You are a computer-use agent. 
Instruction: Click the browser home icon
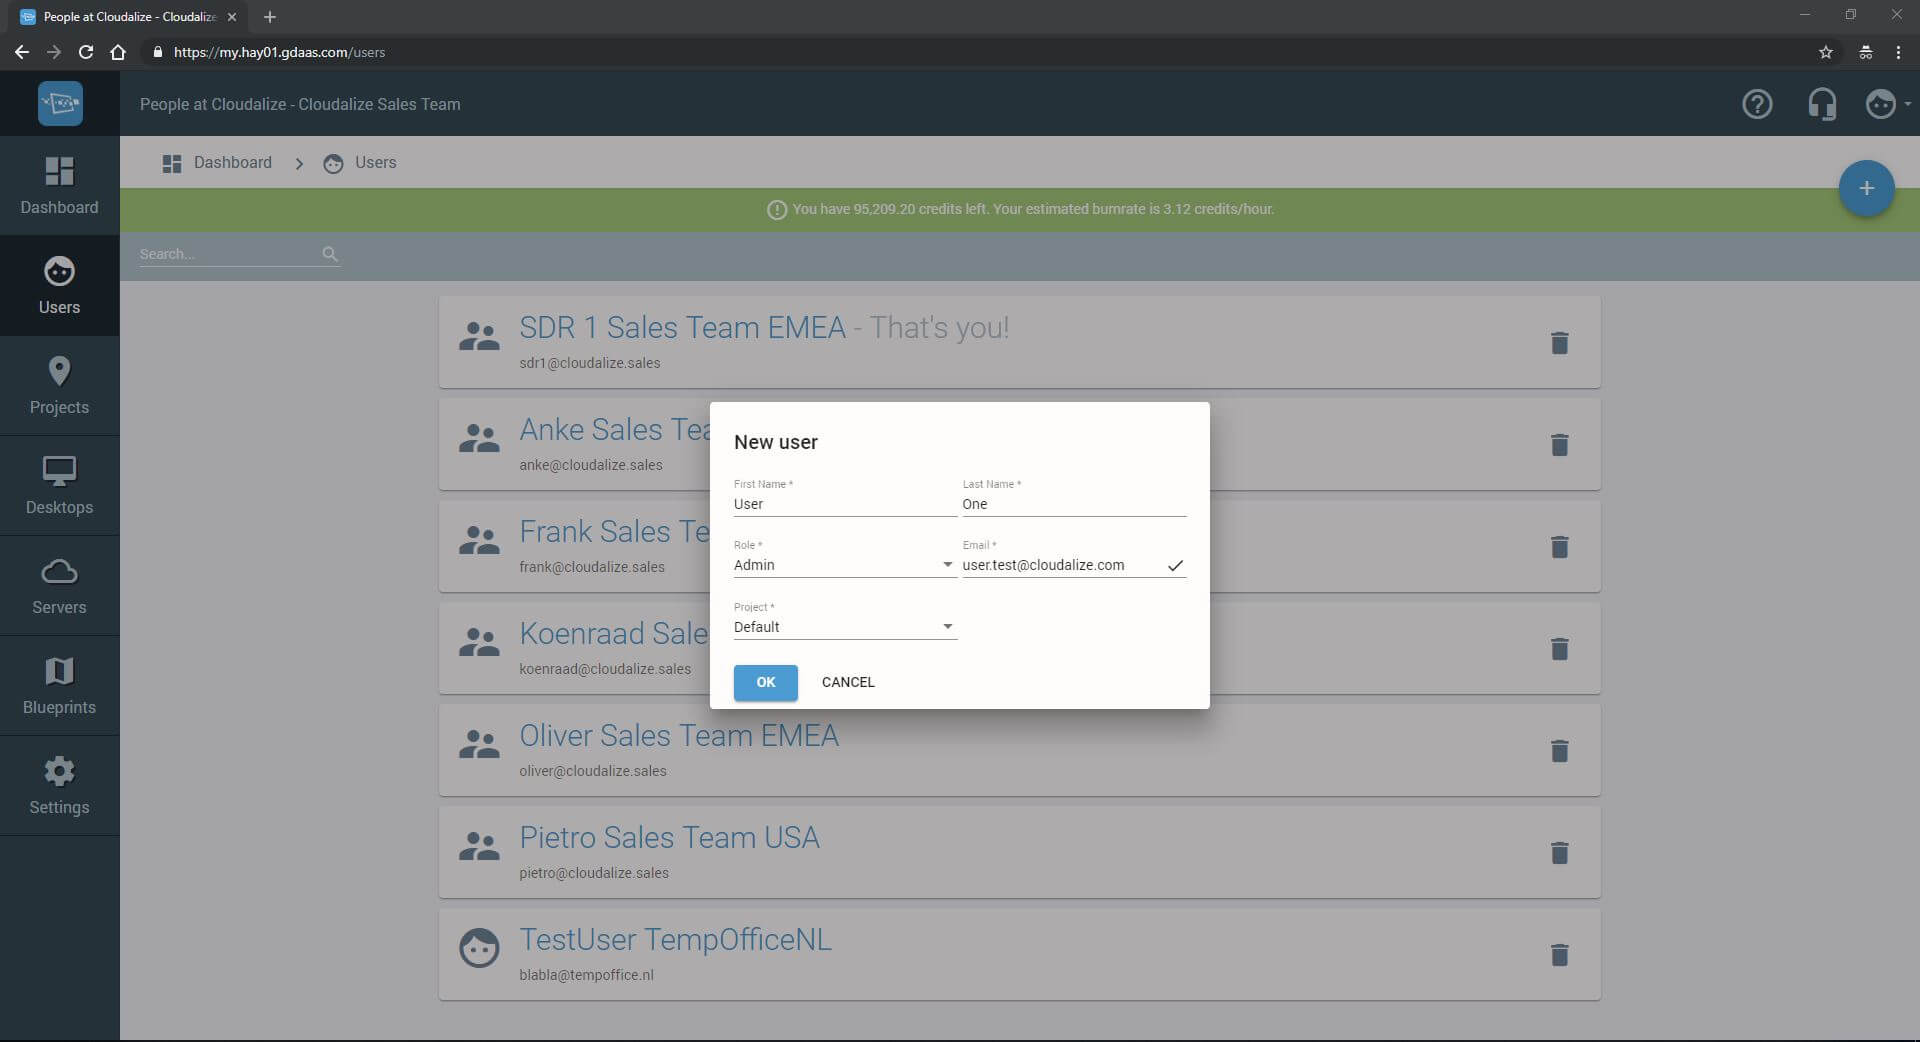(x=118, y=52)
